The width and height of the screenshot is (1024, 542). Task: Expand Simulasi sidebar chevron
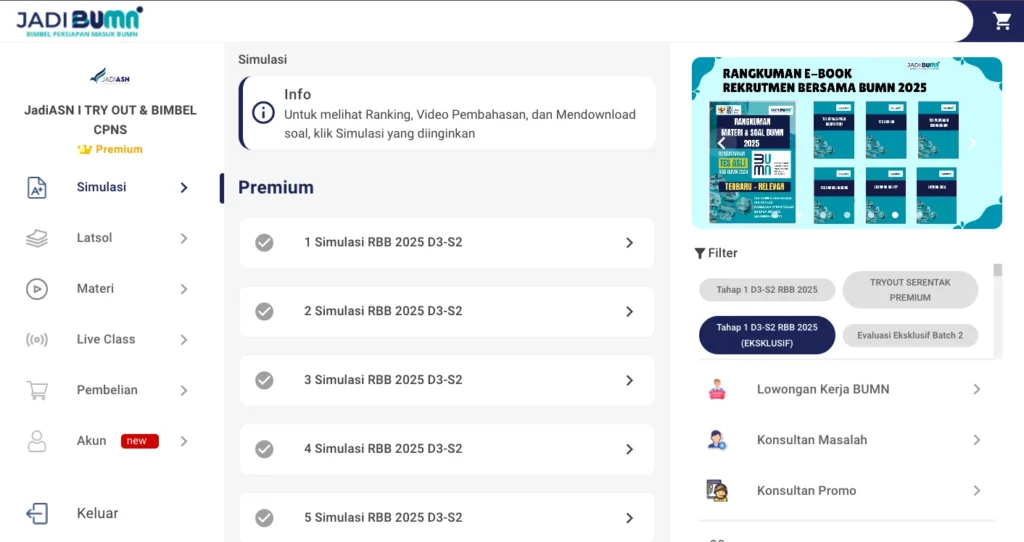184,187
